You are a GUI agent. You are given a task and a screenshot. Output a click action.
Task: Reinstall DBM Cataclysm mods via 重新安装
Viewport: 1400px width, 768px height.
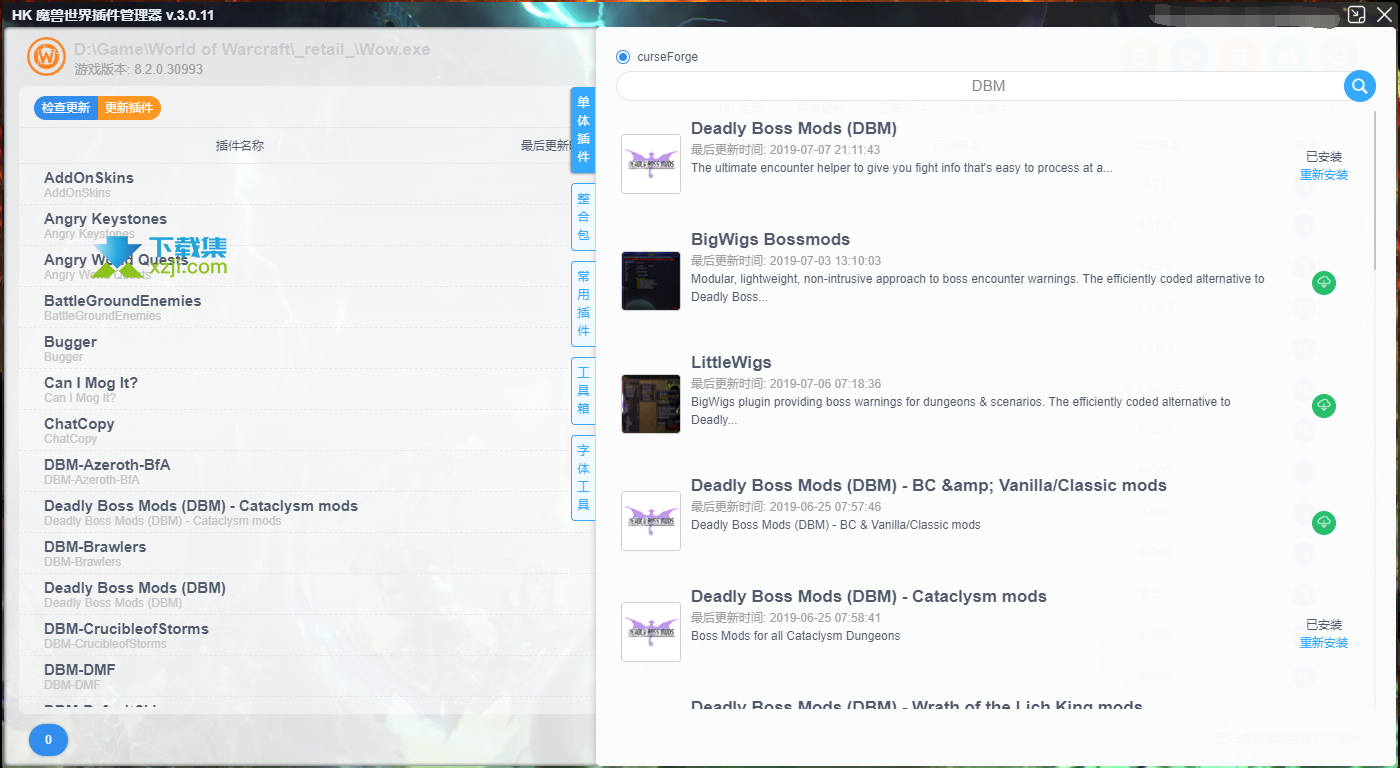1324,643
